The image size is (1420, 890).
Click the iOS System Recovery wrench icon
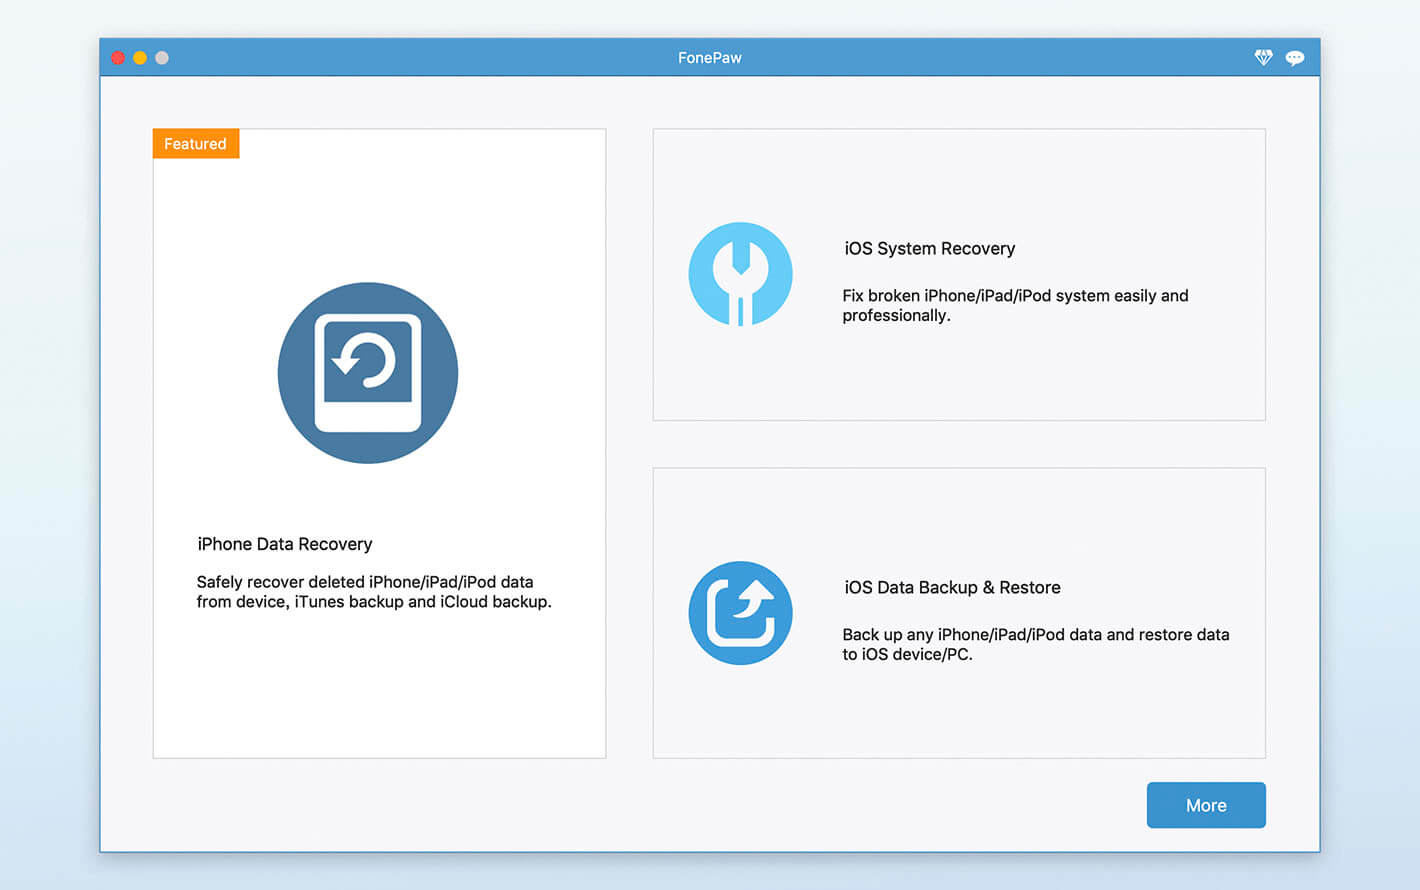point(741,274)
